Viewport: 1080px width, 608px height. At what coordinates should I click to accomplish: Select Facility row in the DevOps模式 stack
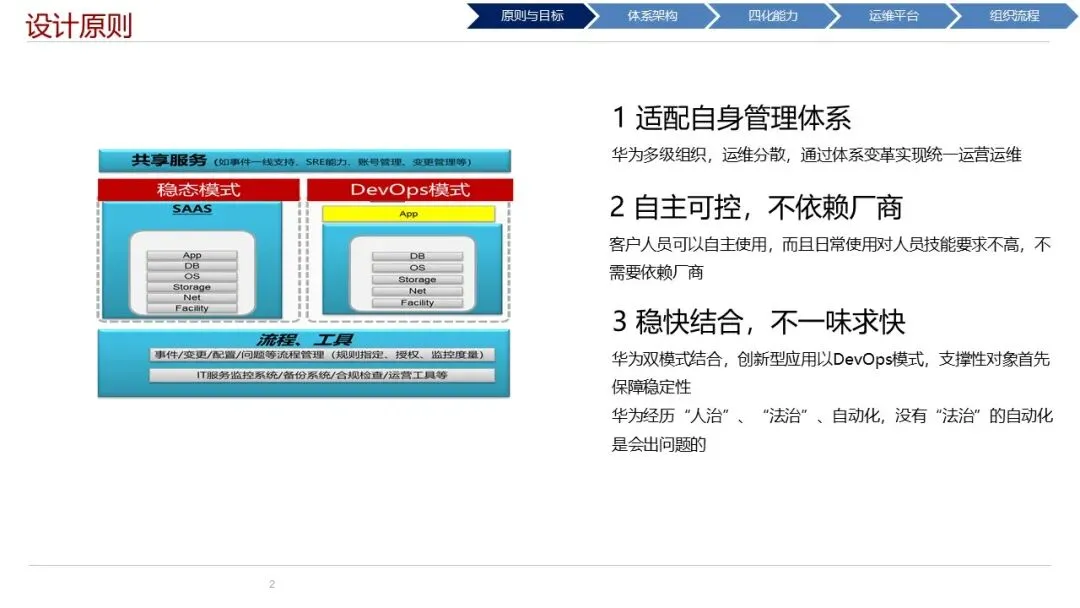pyautogui.click(x=417, y=302)
